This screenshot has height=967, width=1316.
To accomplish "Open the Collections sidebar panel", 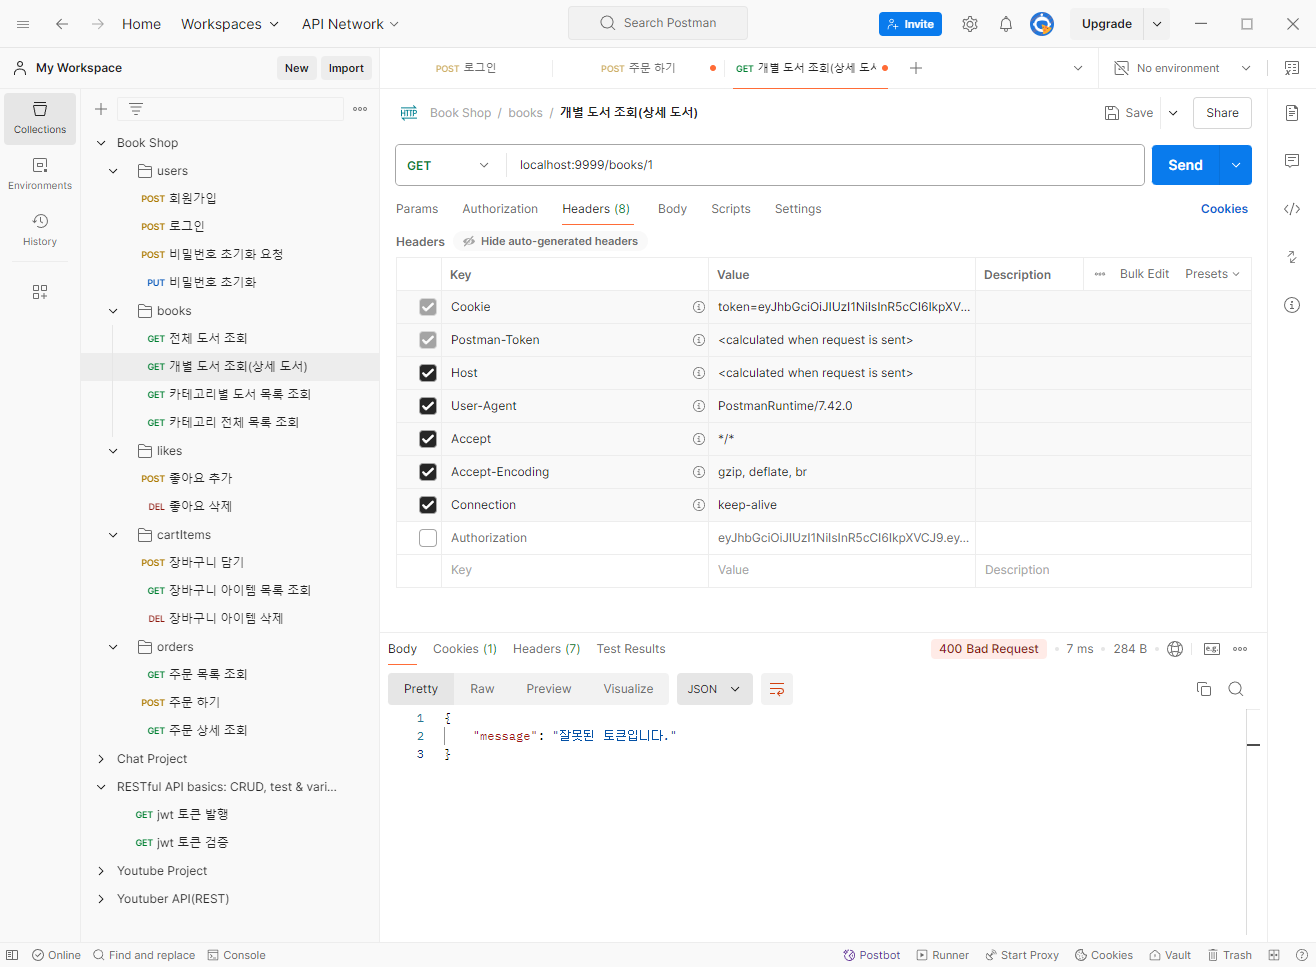I will [40, 118].
